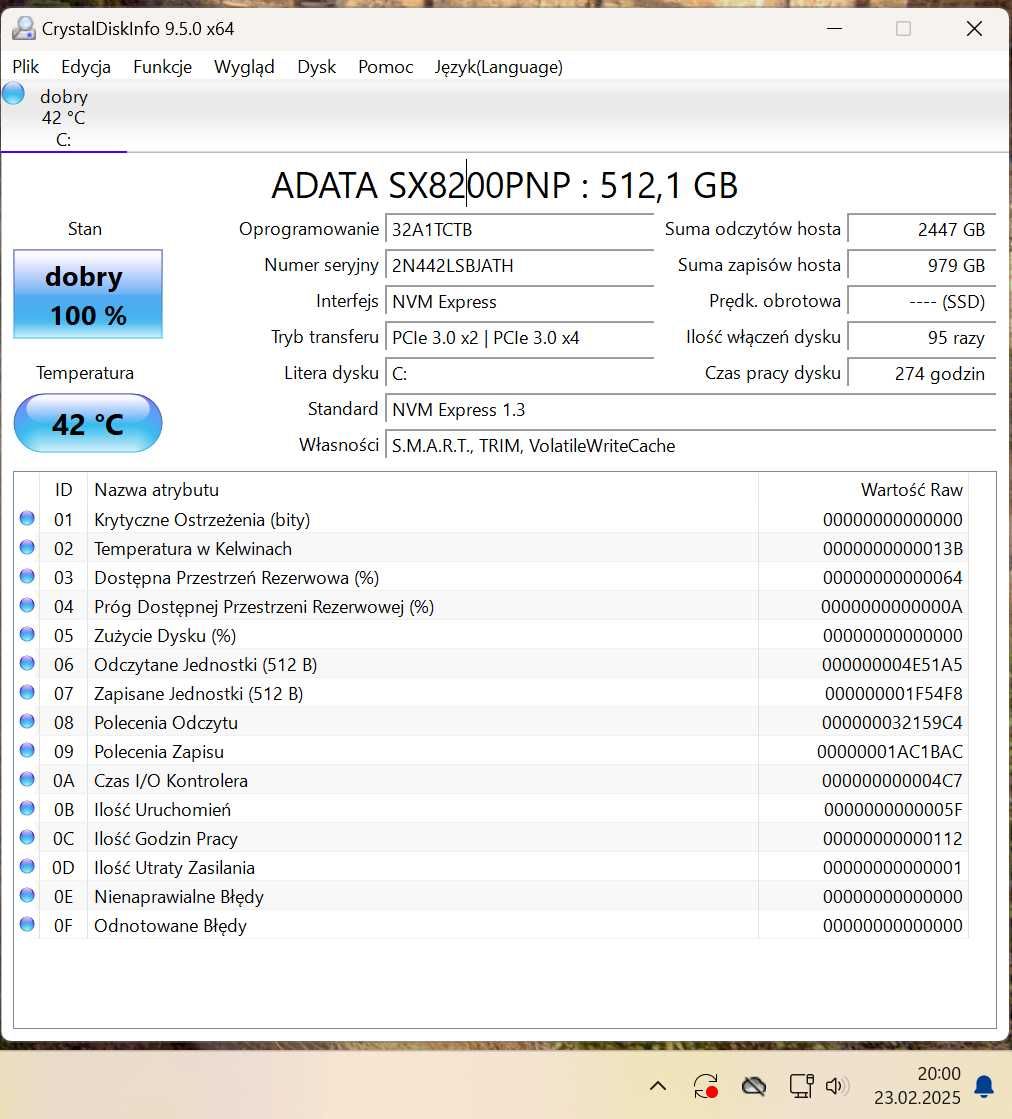Open the Wygląd menu

pyautogui.click(x=244, y=67)
